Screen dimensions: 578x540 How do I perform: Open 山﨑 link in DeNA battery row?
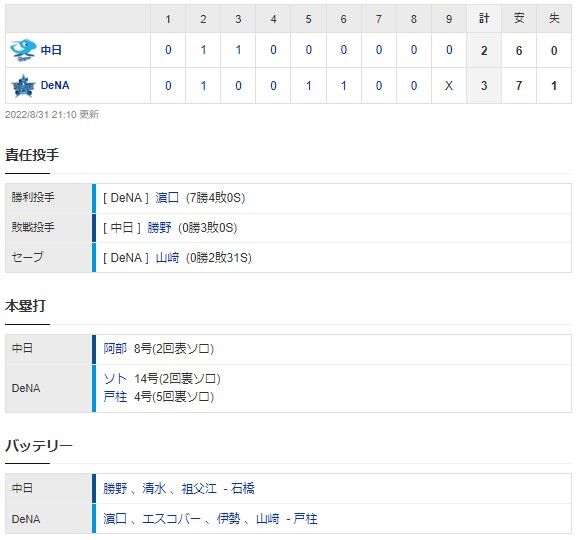pyautogui.click(x=268, y=519)
